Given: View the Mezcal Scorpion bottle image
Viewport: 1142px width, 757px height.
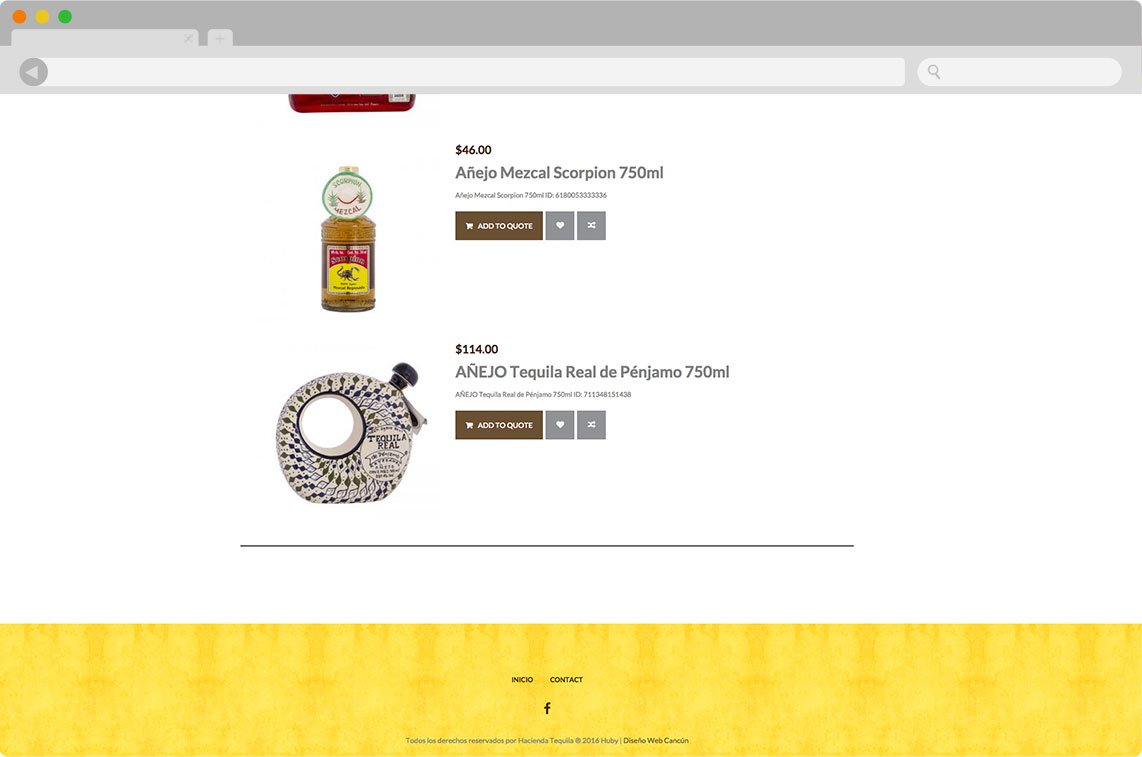Looking at the screenshot, I should coord(349,238).
